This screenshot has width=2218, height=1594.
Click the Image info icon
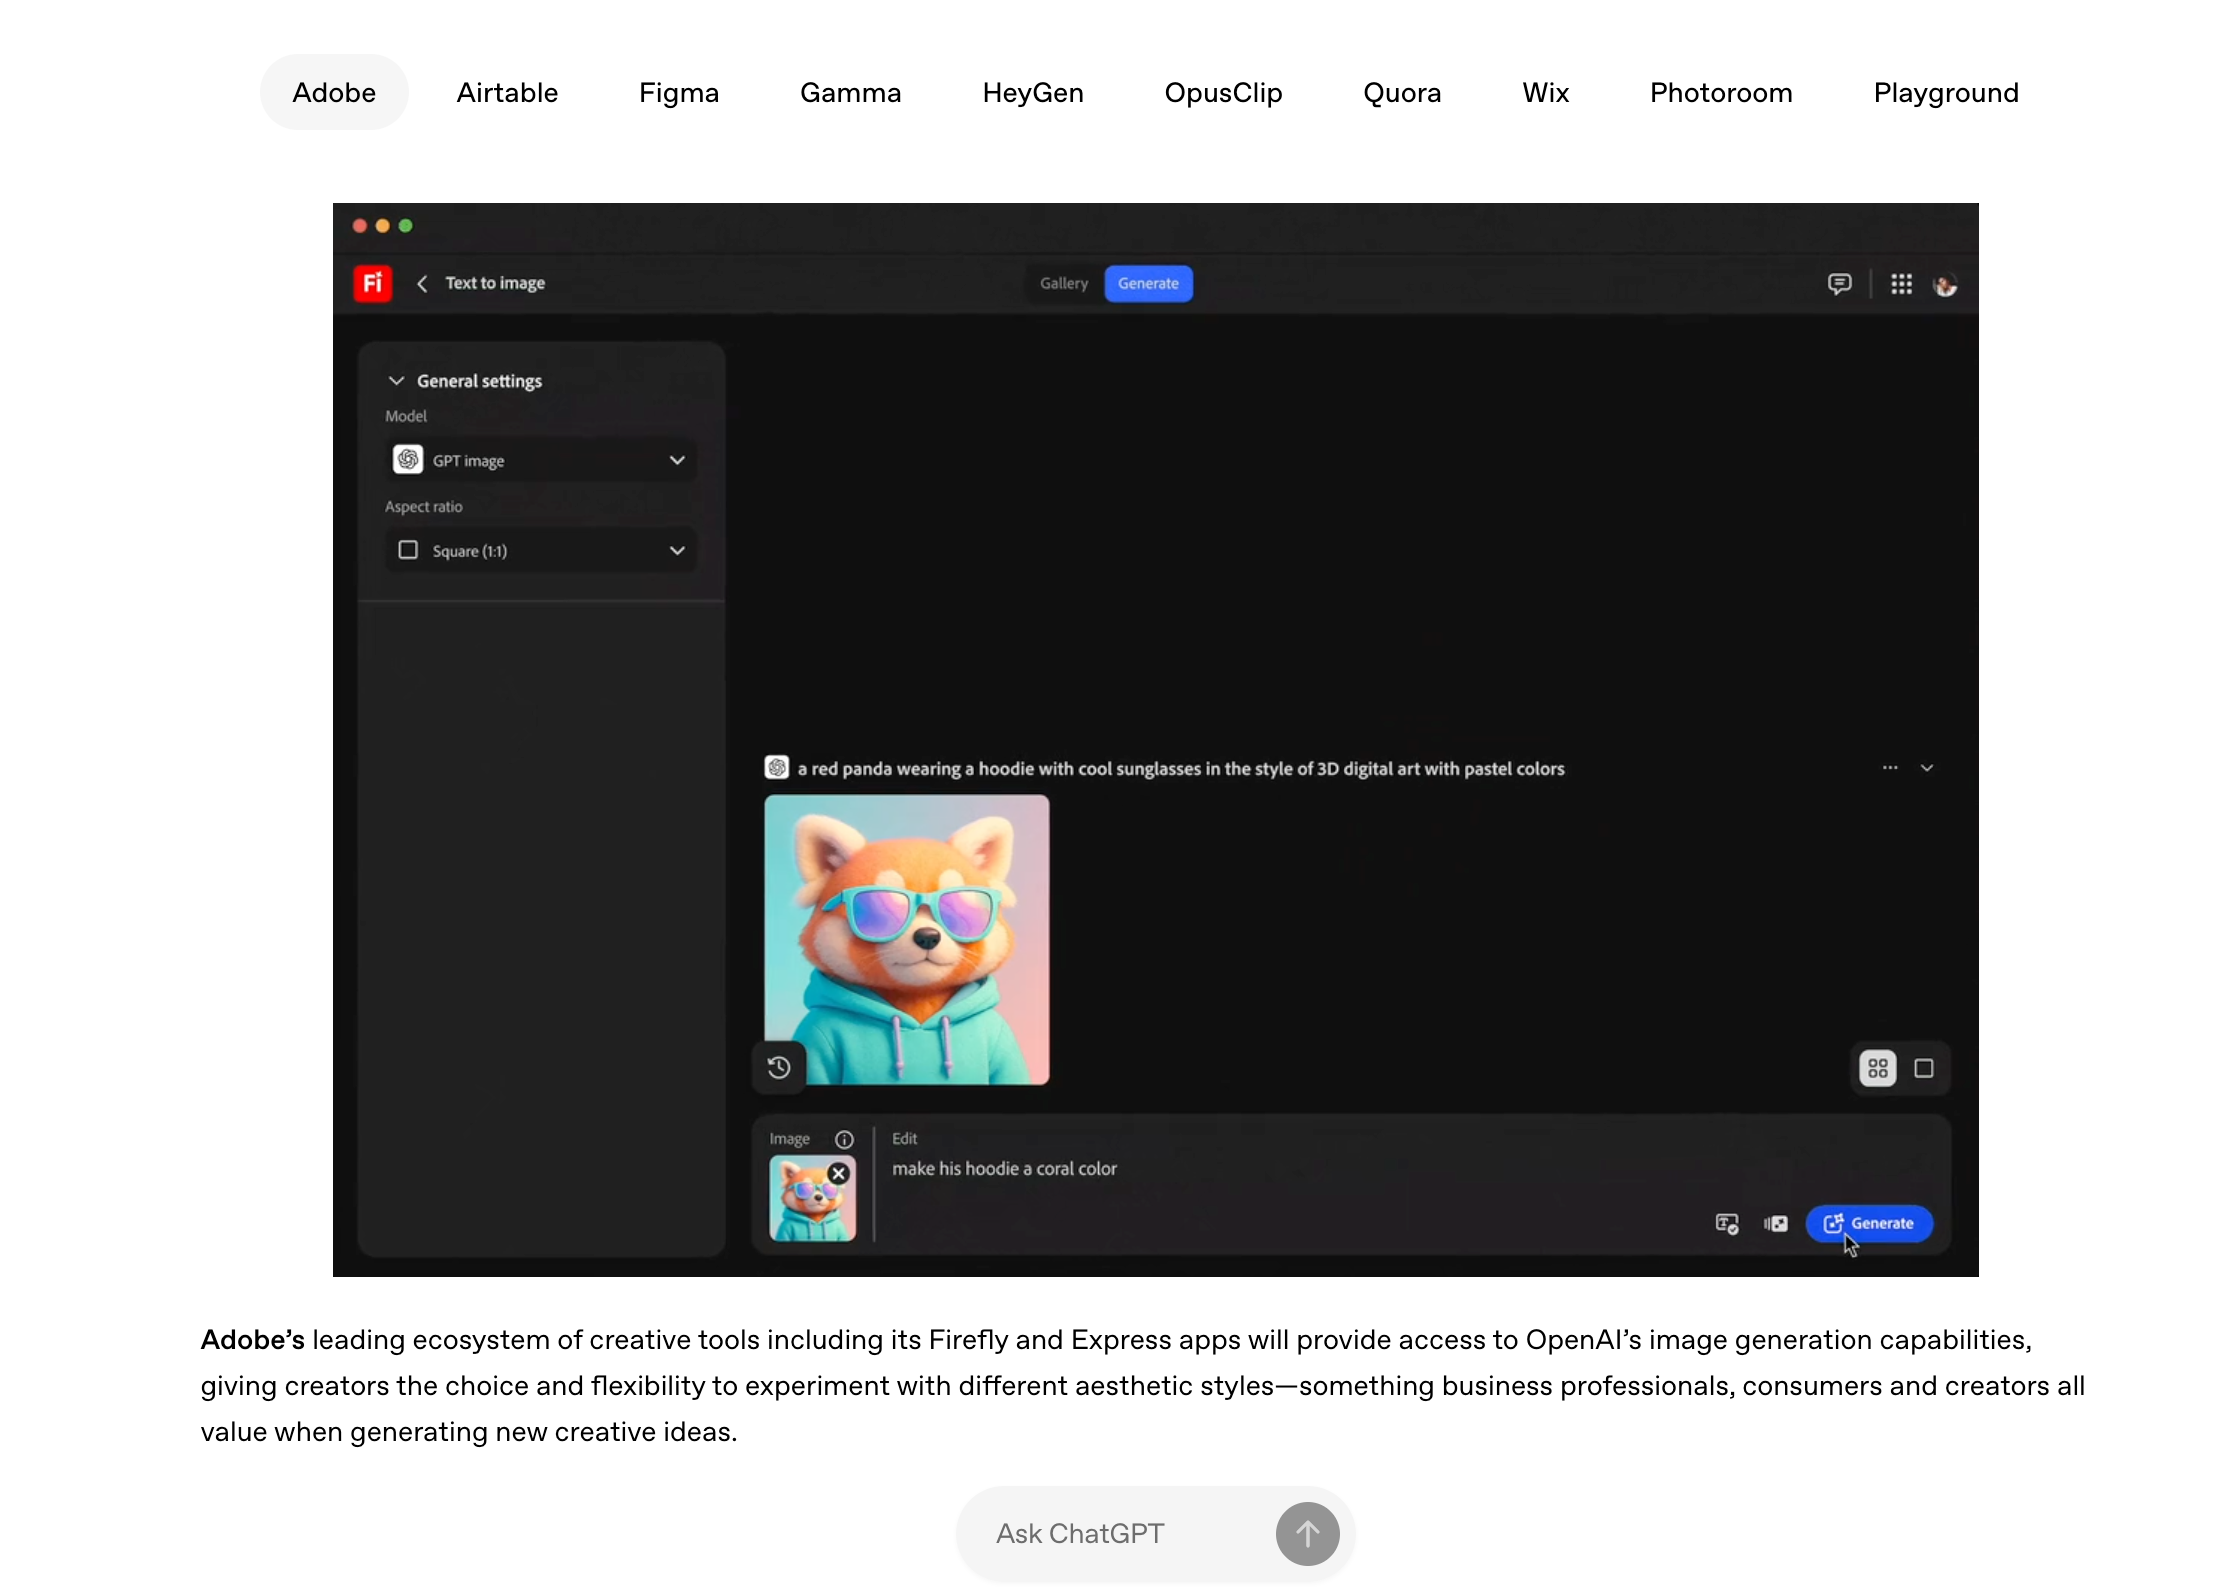click(x=844, y=1140)
